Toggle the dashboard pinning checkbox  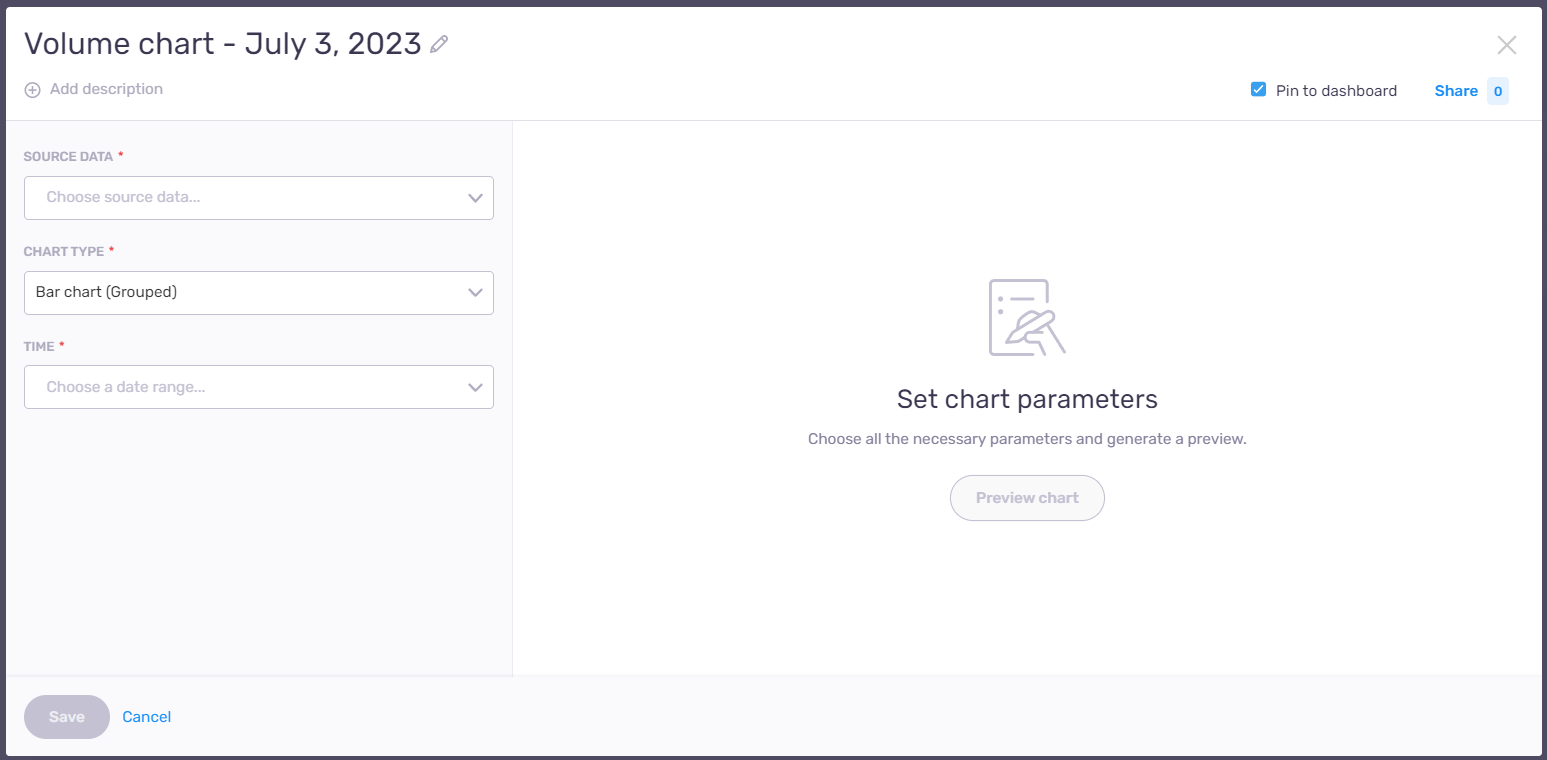1257,89
